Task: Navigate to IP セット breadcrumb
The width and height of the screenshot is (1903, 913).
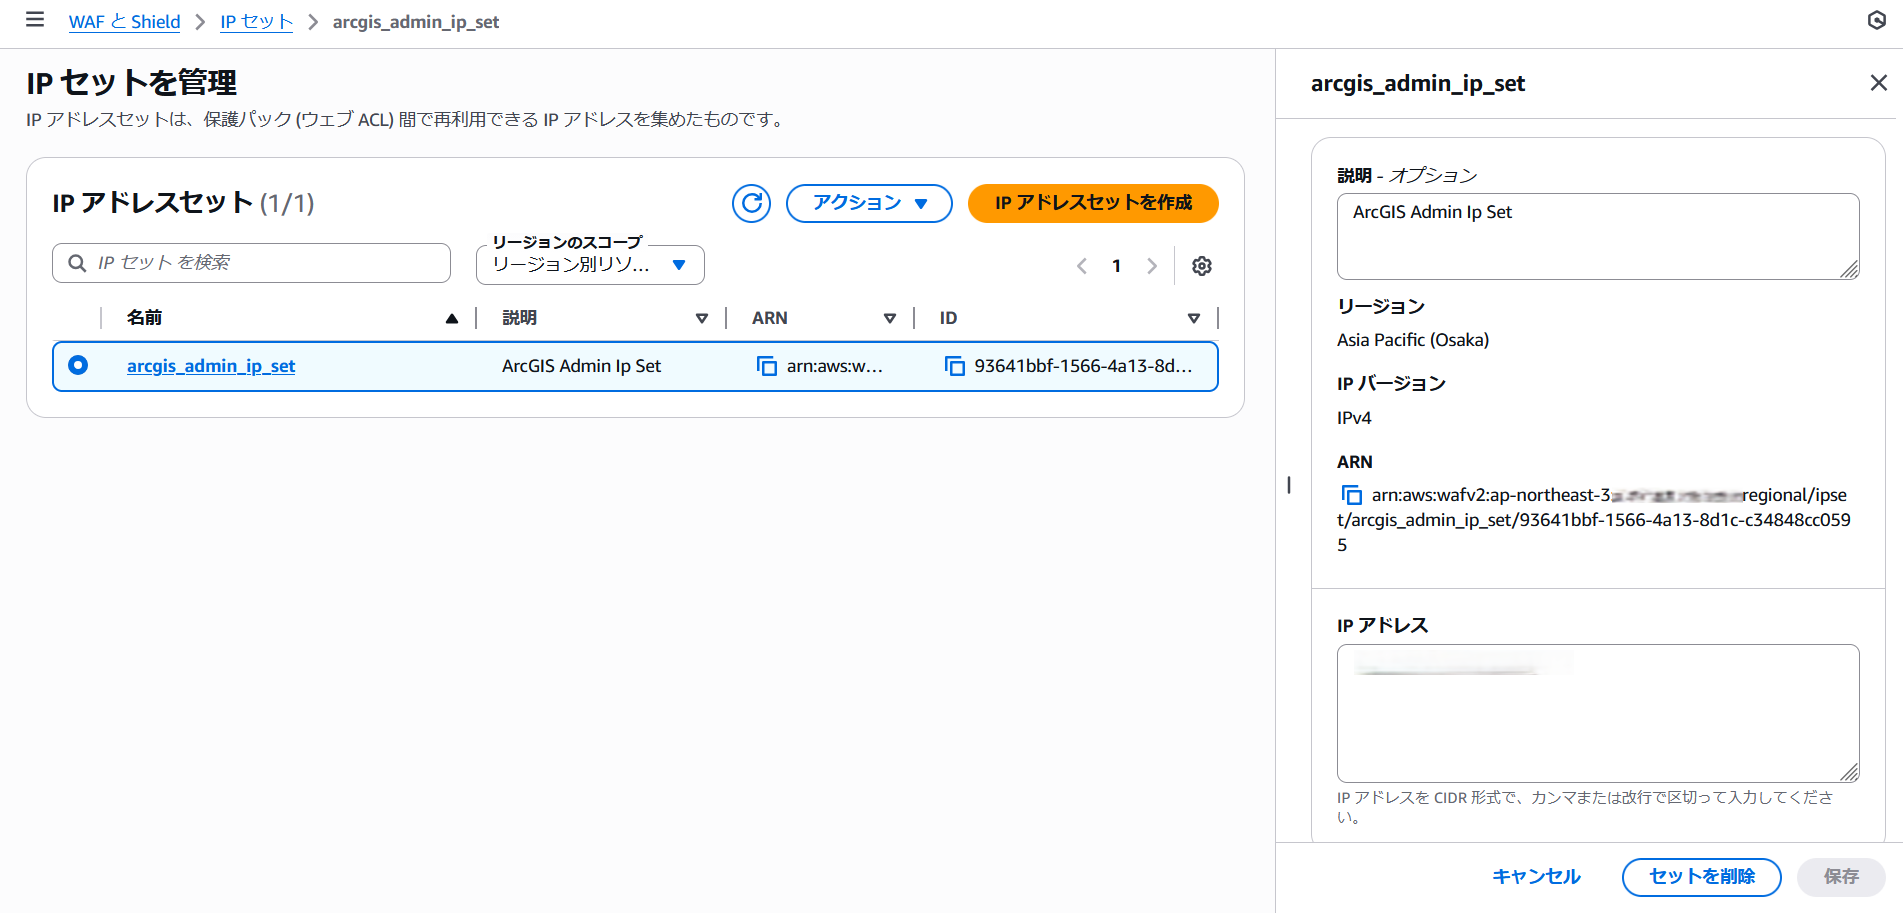Action: [256, 22]
